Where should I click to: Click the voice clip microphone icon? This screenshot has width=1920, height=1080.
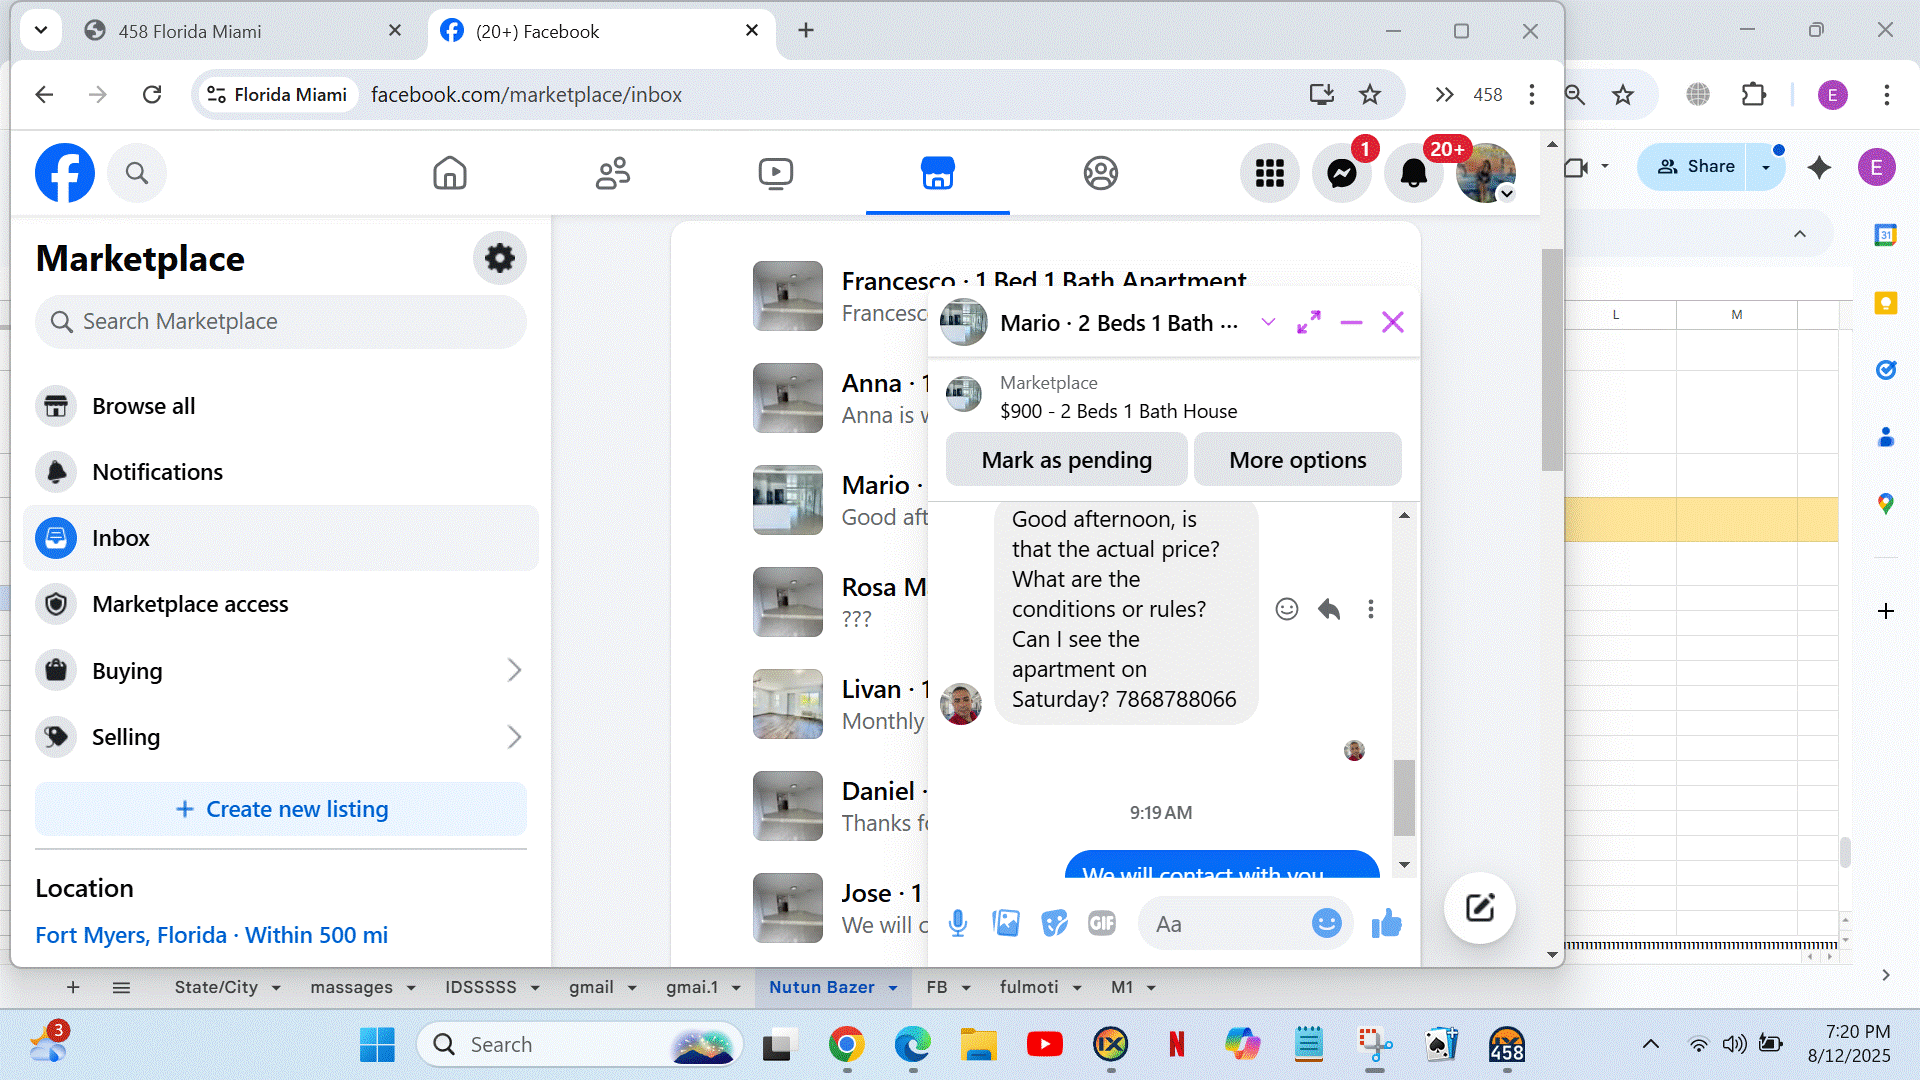pyautogui.click(x=957, y=923)
